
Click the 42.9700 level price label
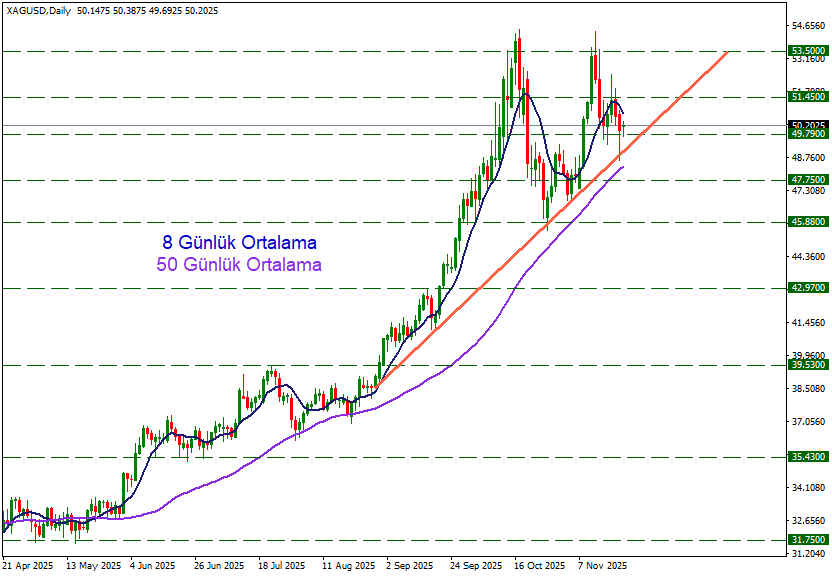point(807,288)
